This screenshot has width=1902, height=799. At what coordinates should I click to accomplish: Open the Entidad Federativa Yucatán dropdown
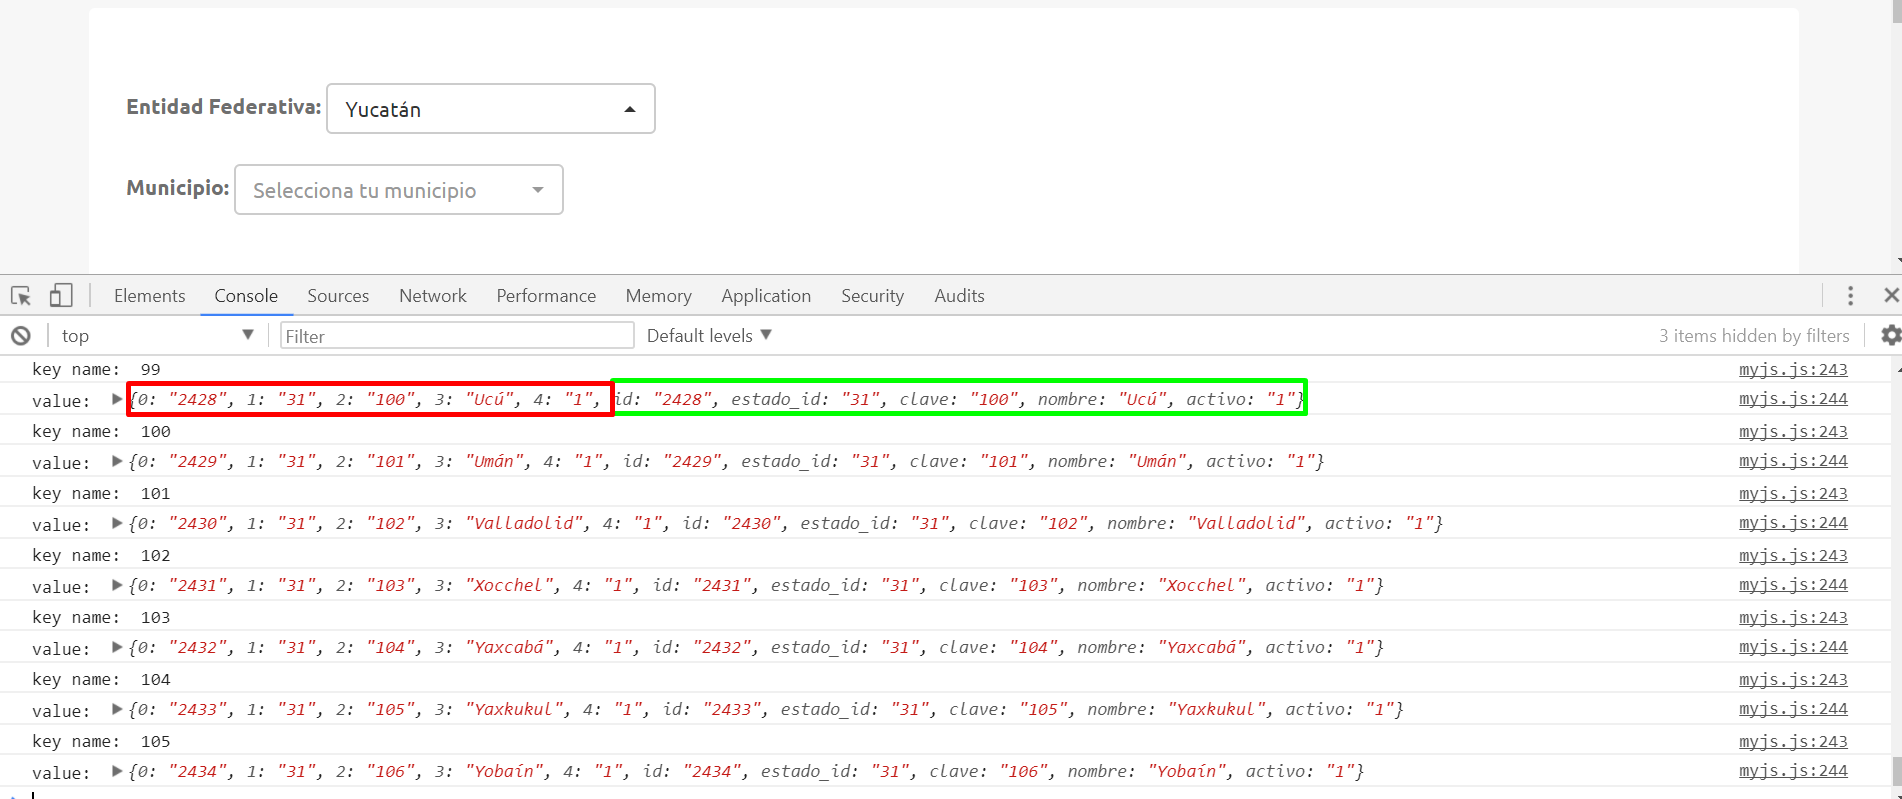491,108
